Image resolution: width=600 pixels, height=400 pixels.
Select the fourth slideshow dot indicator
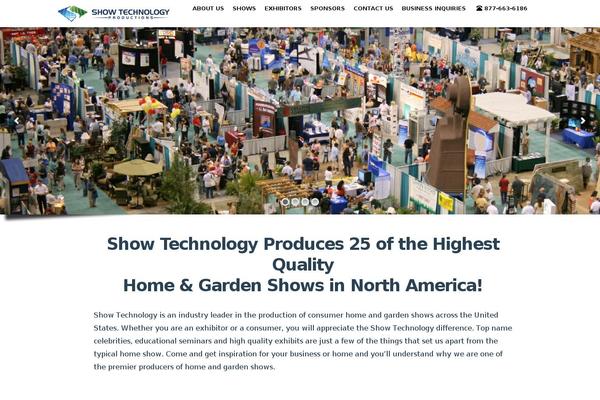point(315,202)
